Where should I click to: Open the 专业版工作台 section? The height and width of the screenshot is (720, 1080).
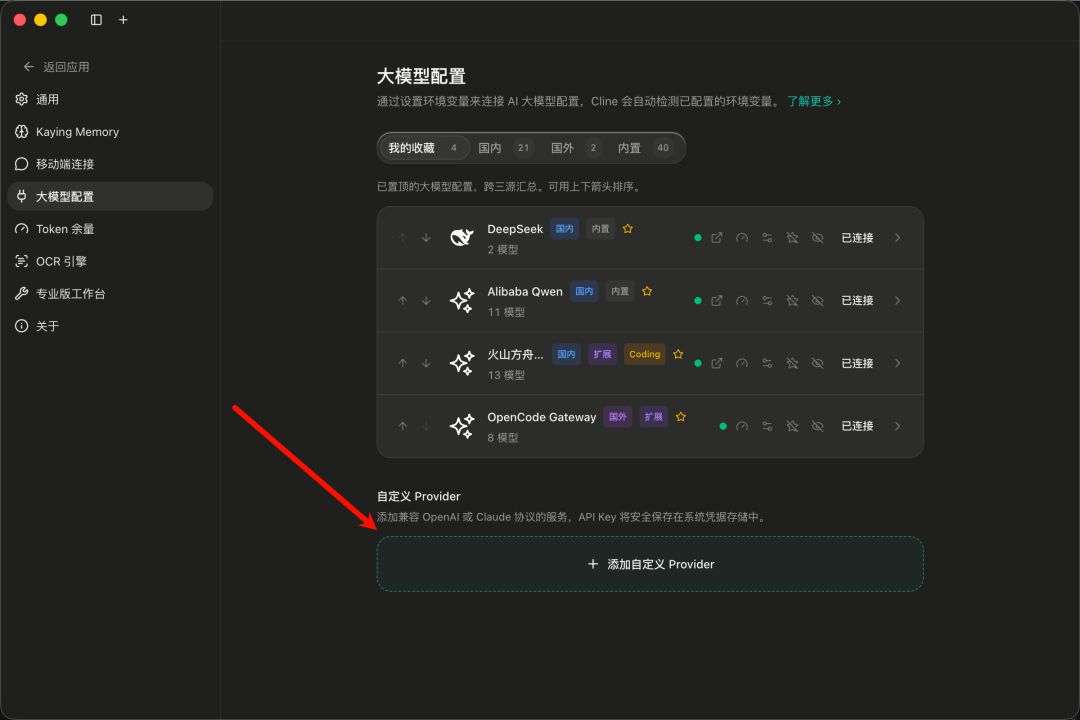[x=110, y=294]
